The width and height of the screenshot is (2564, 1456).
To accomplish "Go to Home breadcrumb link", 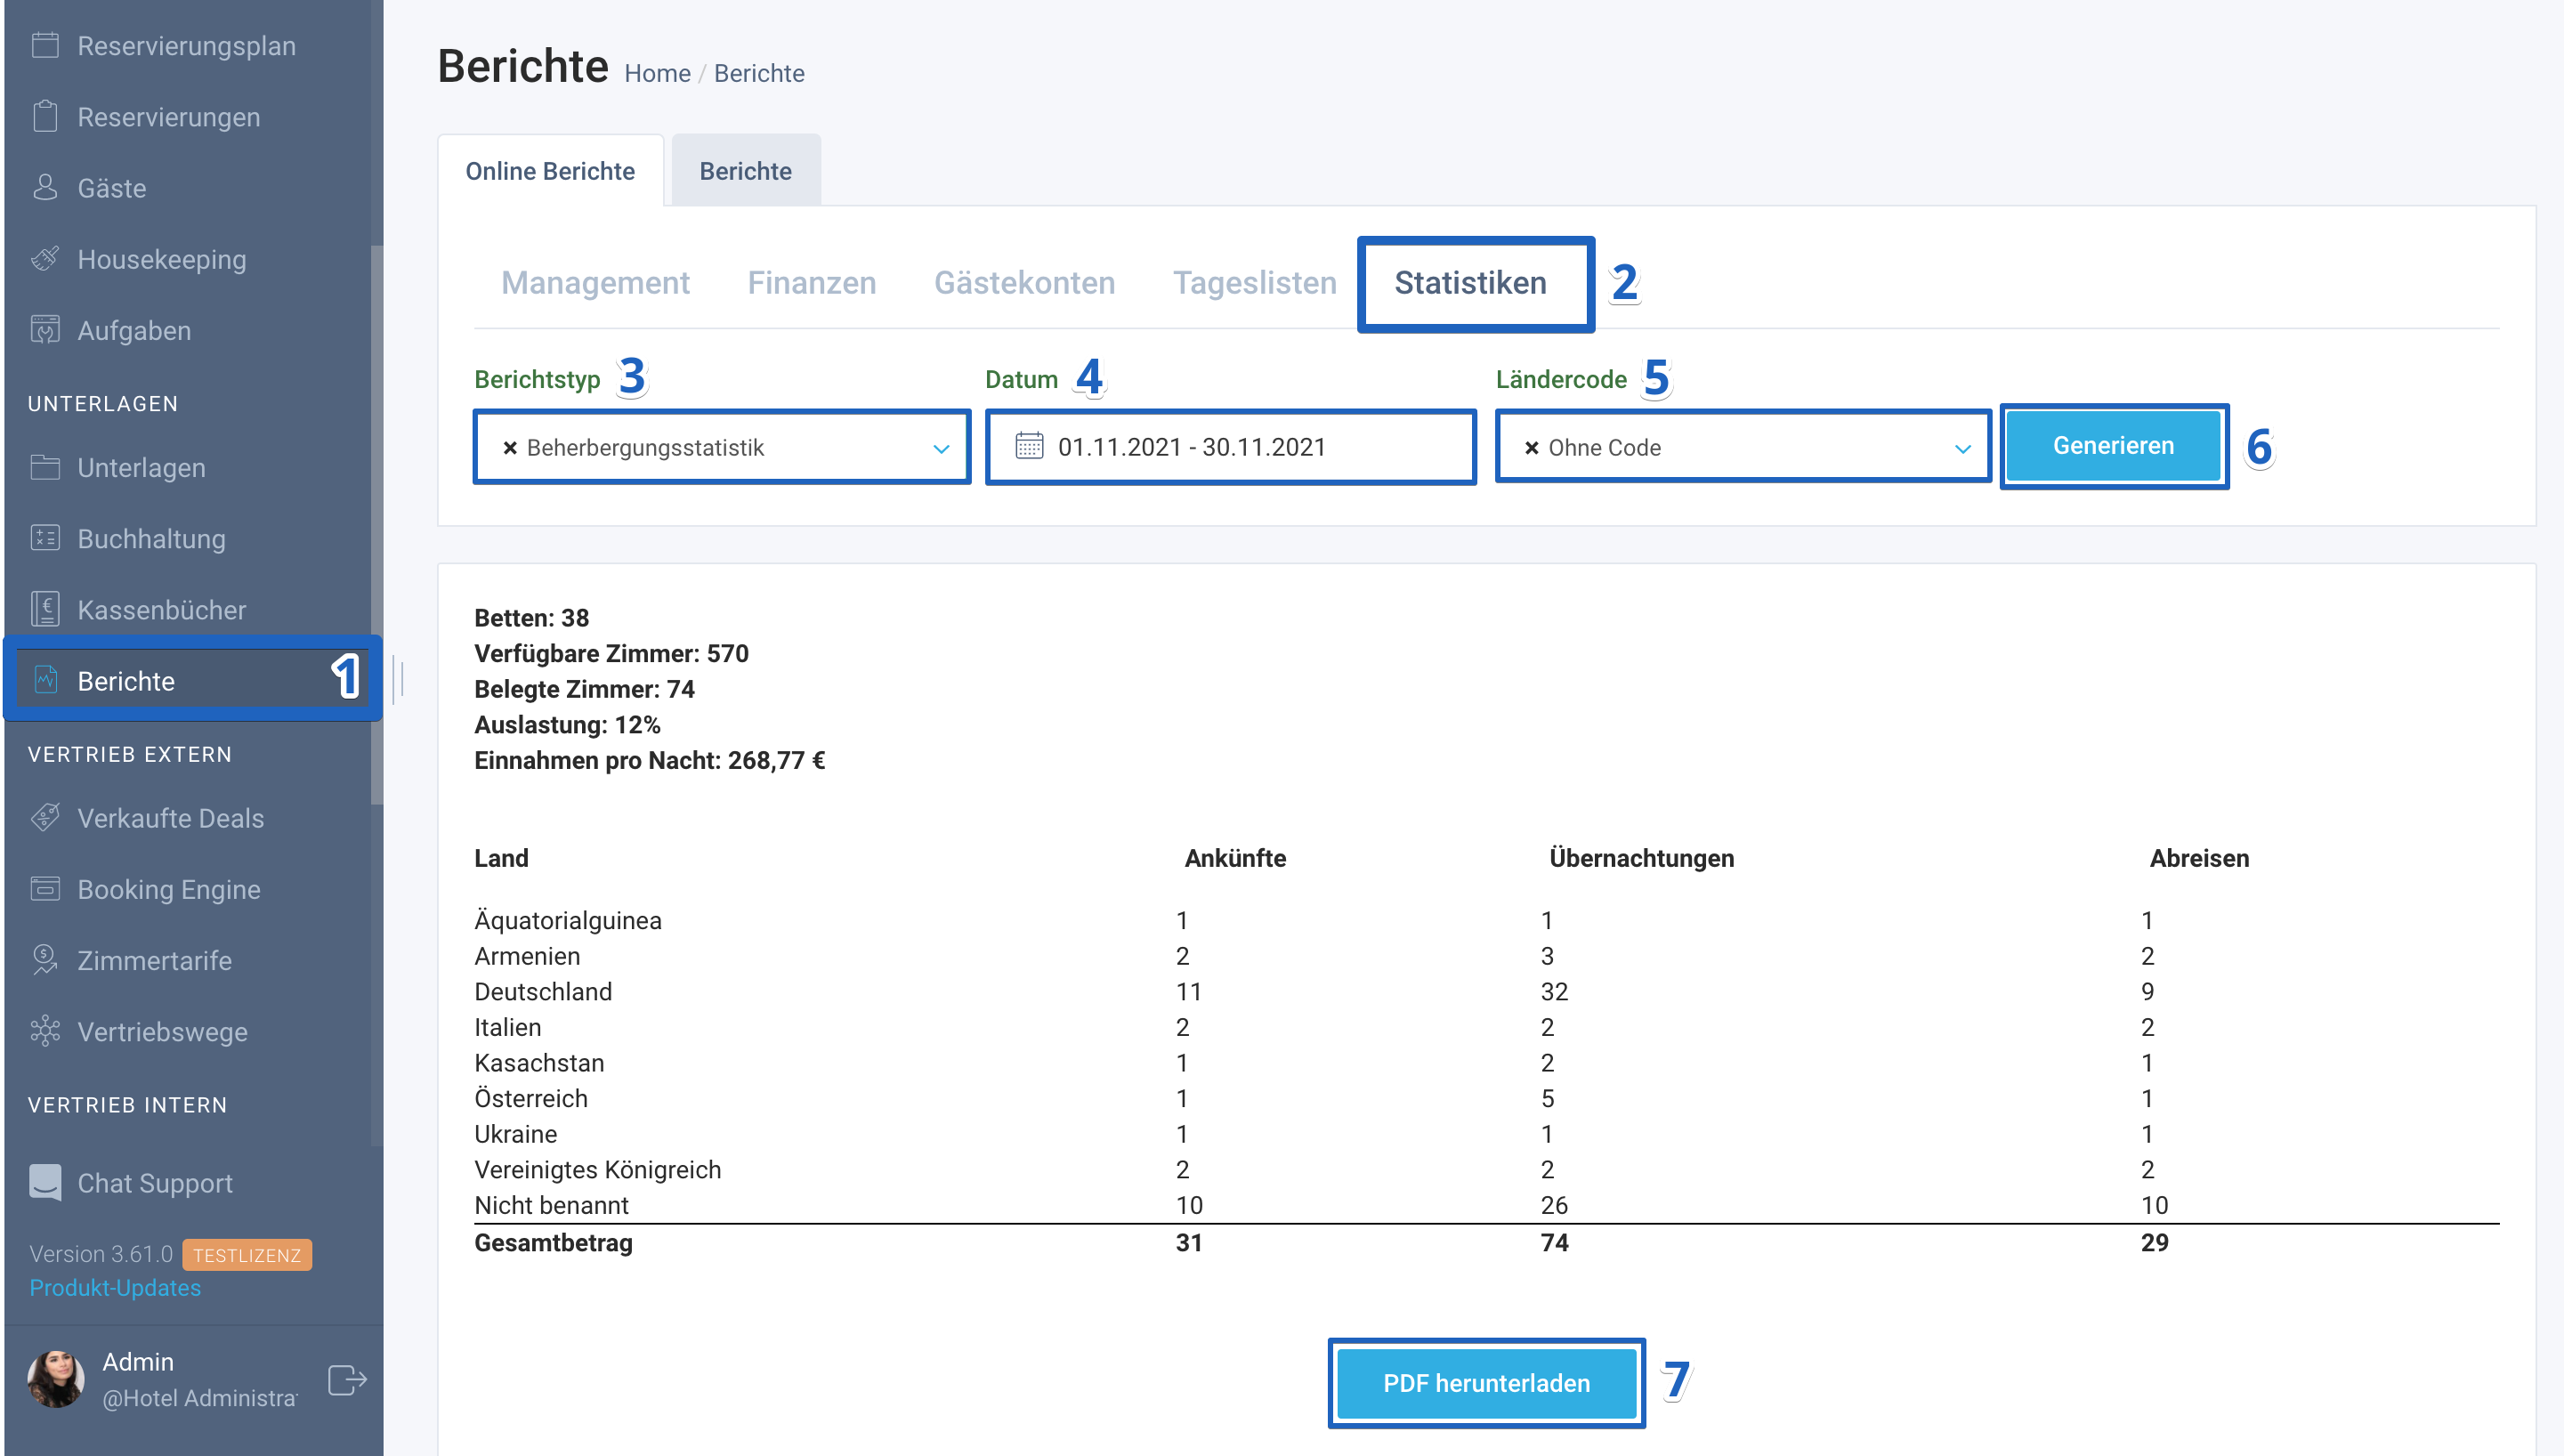I will click(x=657, y=73).
